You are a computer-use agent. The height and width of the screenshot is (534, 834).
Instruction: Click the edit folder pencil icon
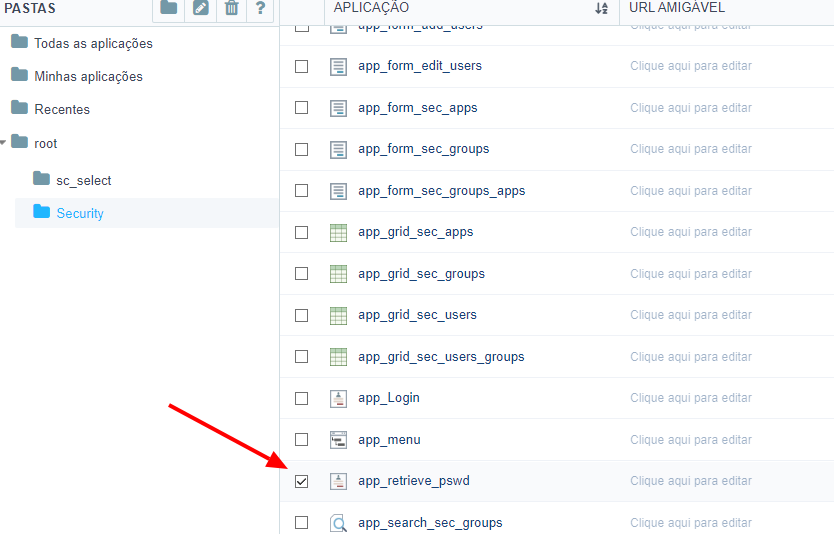(200, 9)
